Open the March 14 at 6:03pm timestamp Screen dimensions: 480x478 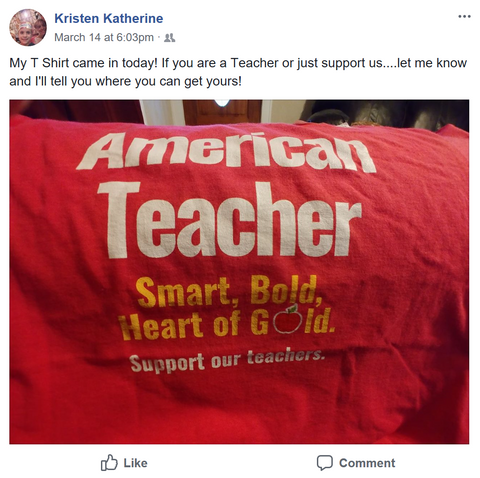[104, 37]
